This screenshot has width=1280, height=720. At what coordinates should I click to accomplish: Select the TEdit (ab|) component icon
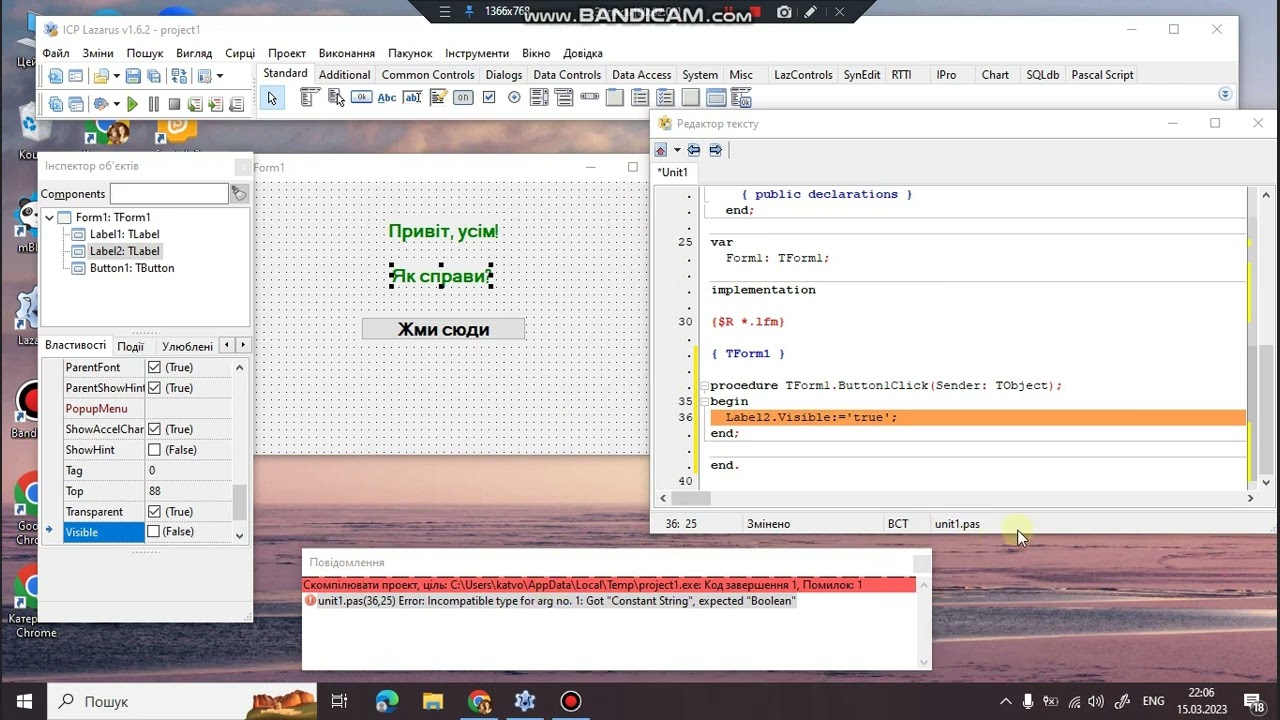point(412,98)
